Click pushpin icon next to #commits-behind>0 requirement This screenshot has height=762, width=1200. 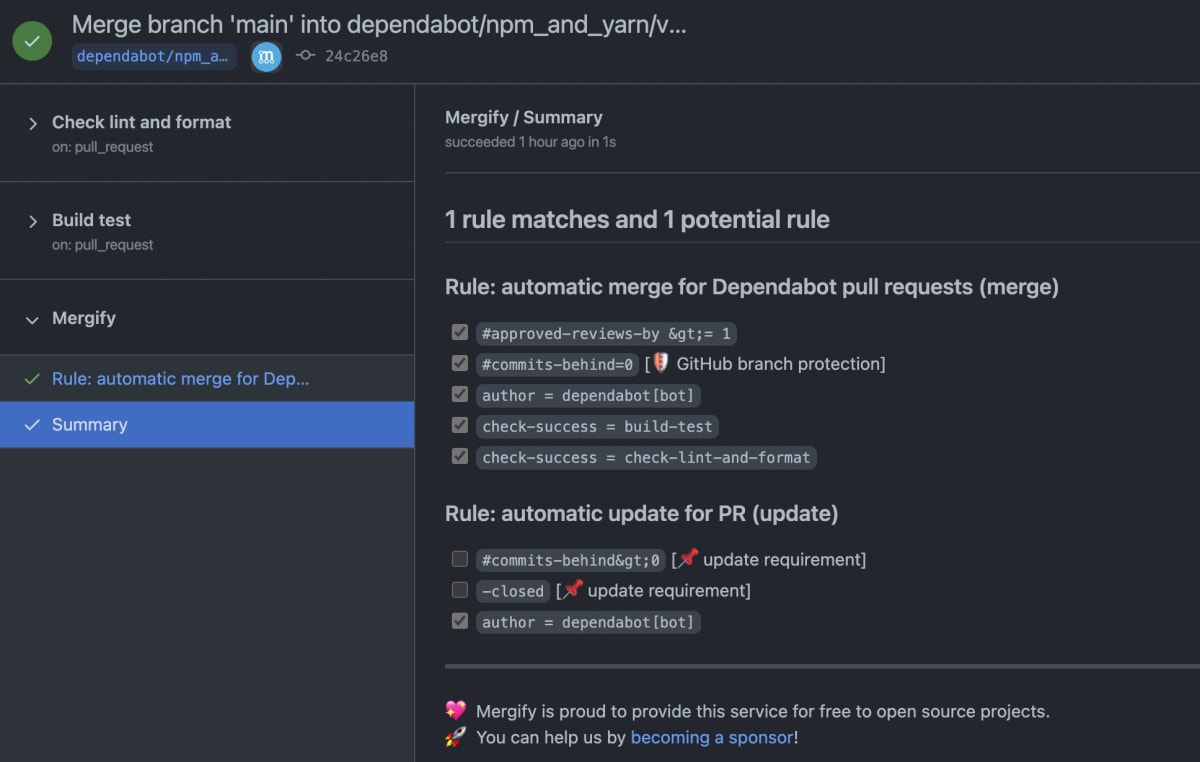(x=688, y=558)
